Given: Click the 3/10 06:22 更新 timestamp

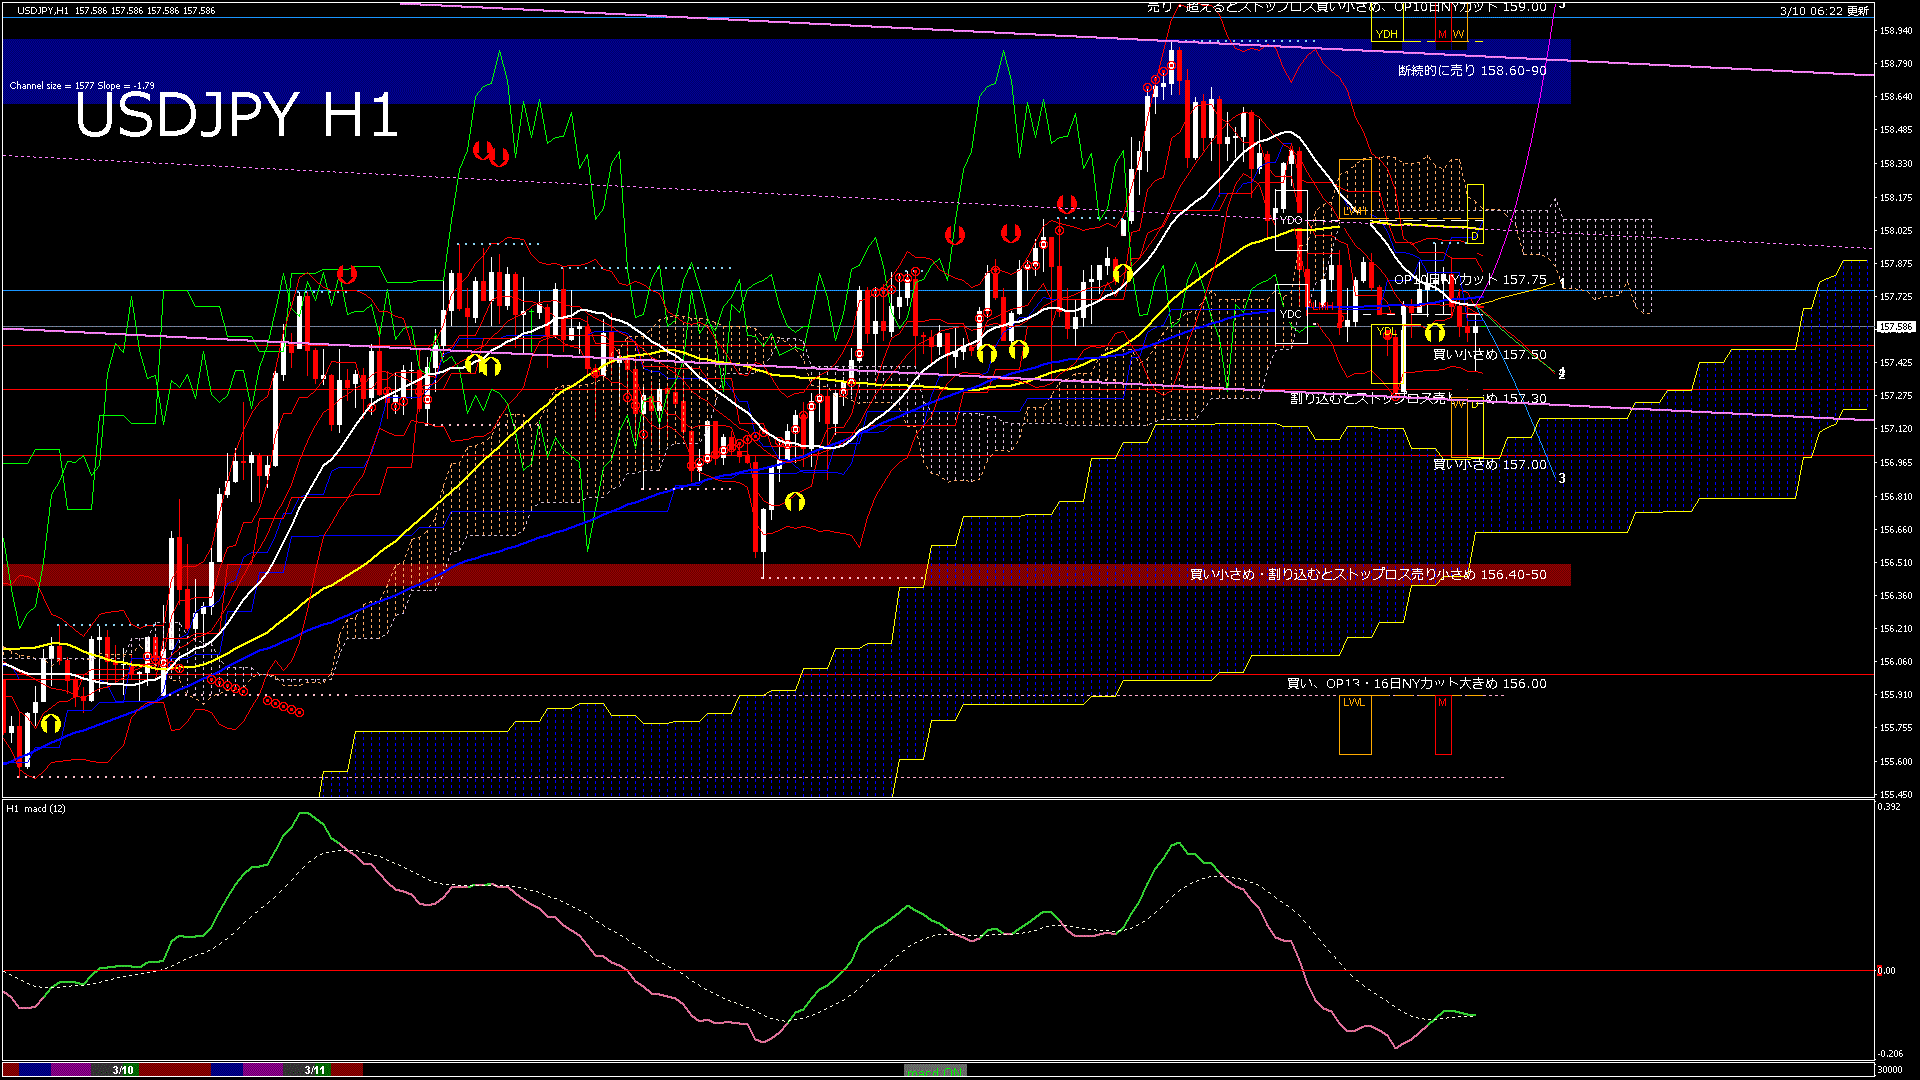Looking at the screenshot, I should pyautogui.click(x=1824, y=11).
